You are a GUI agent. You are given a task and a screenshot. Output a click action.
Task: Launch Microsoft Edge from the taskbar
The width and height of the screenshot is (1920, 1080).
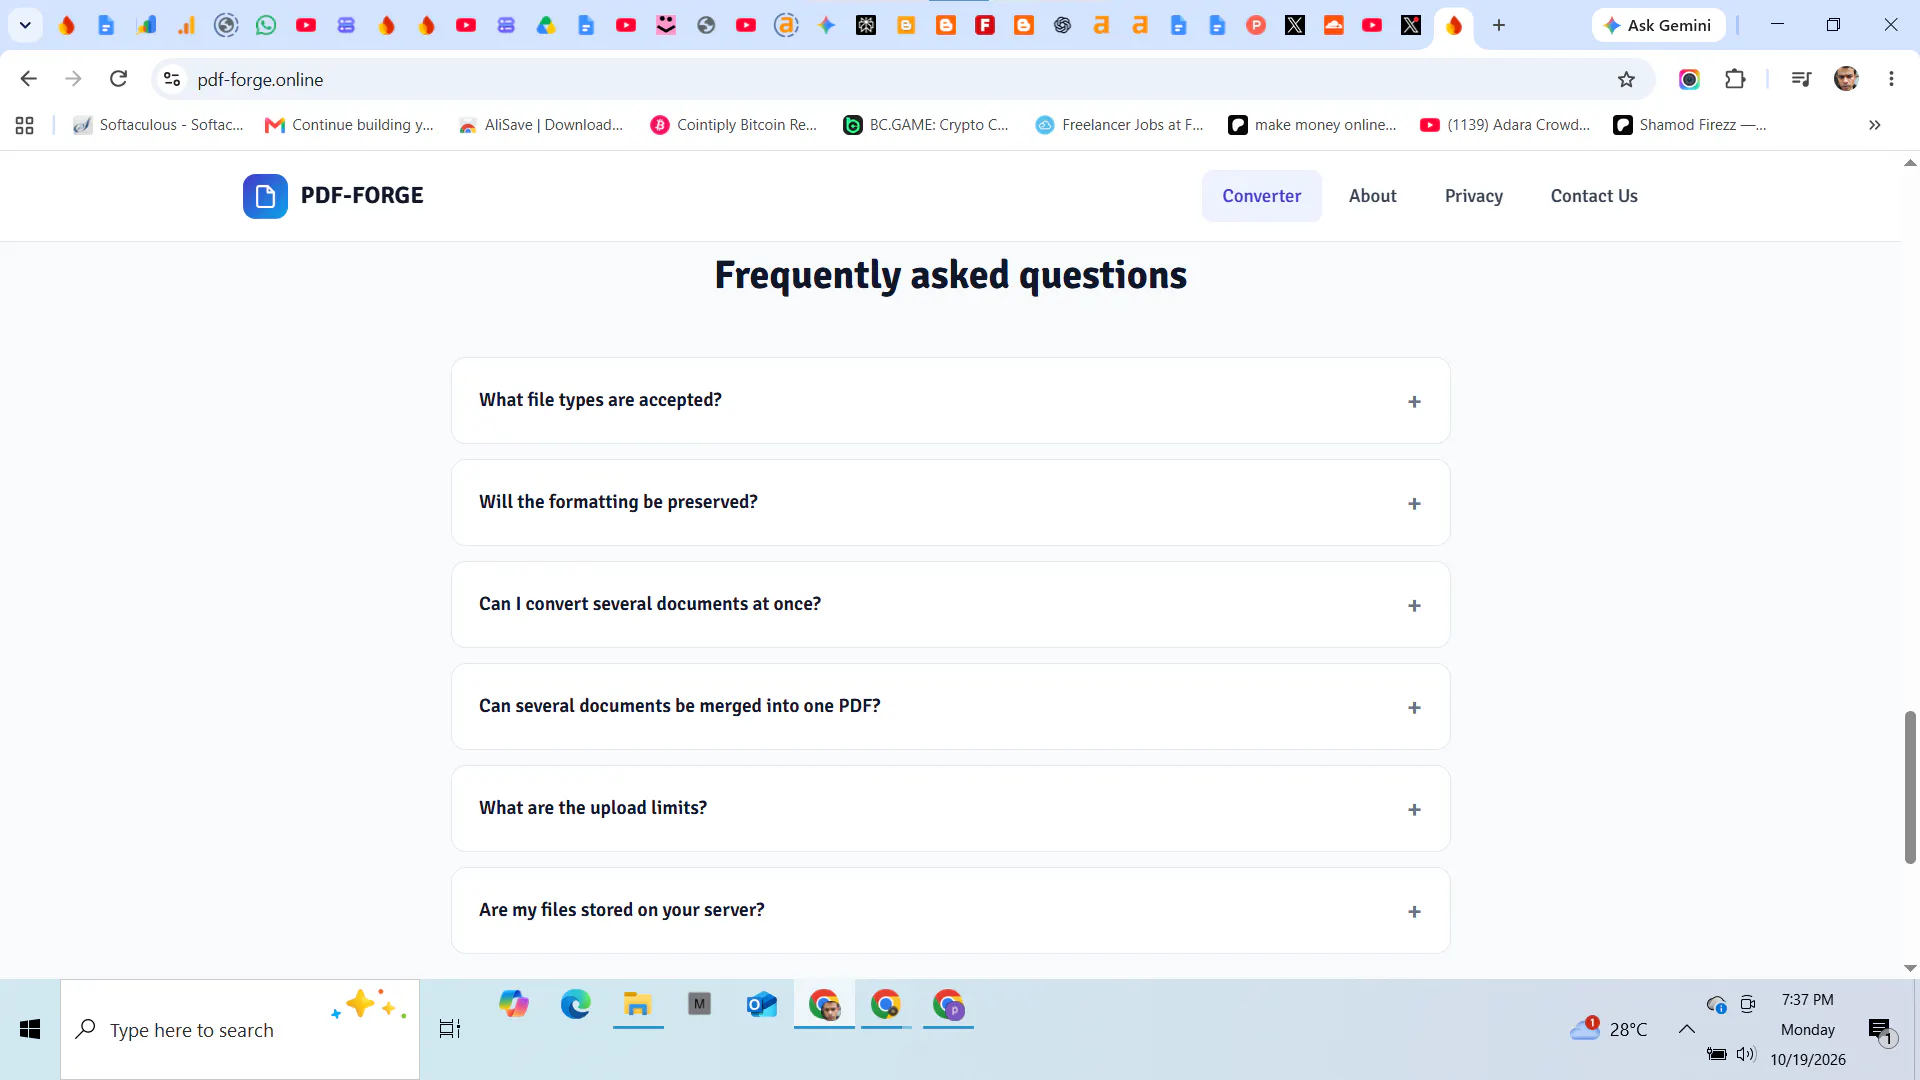pos(576,1004)
